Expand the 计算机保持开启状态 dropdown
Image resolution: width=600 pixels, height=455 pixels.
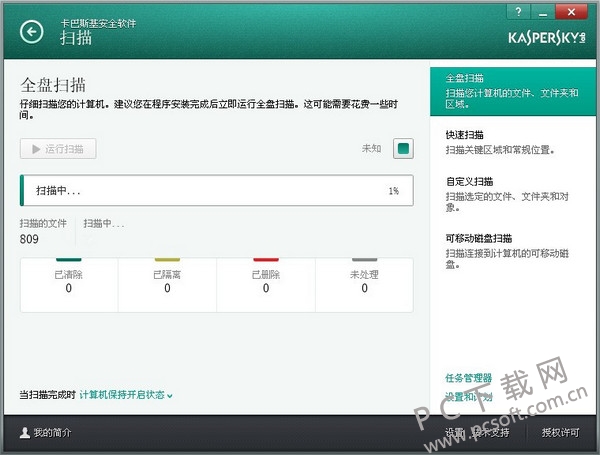pyautogui.click(x=126, y=395)
